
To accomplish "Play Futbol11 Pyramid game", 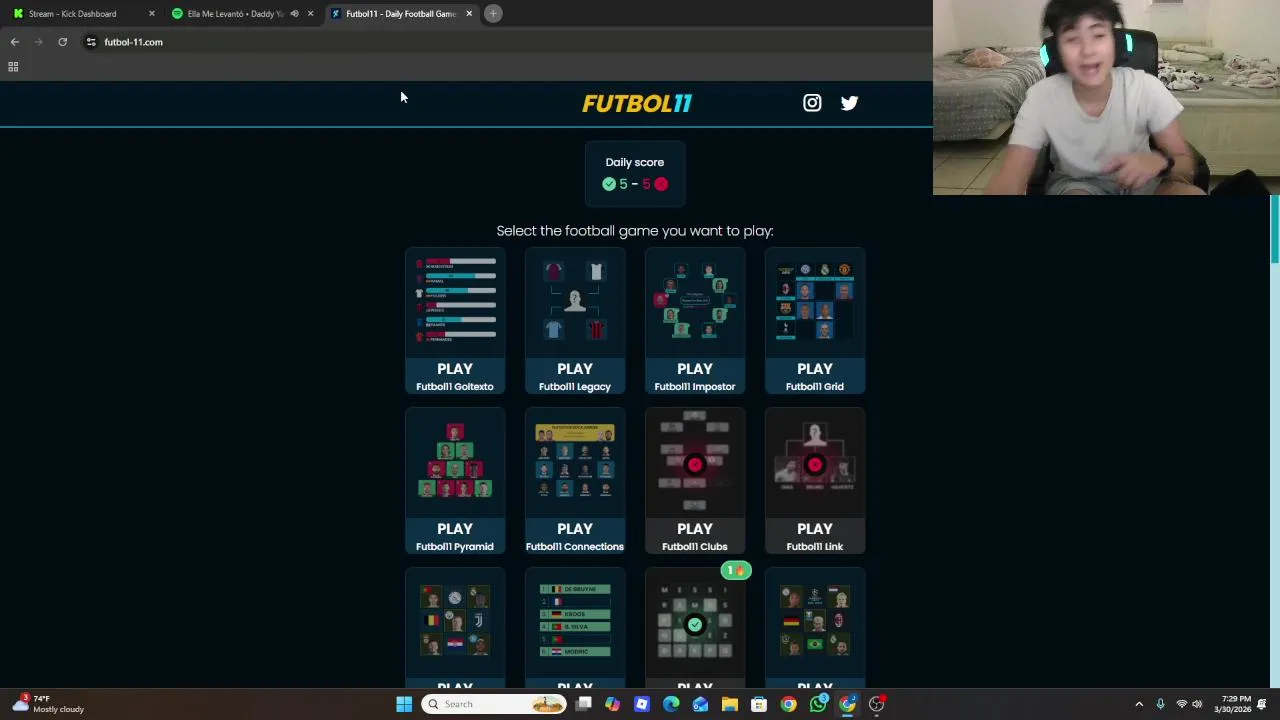I will [x=455, y=536].
